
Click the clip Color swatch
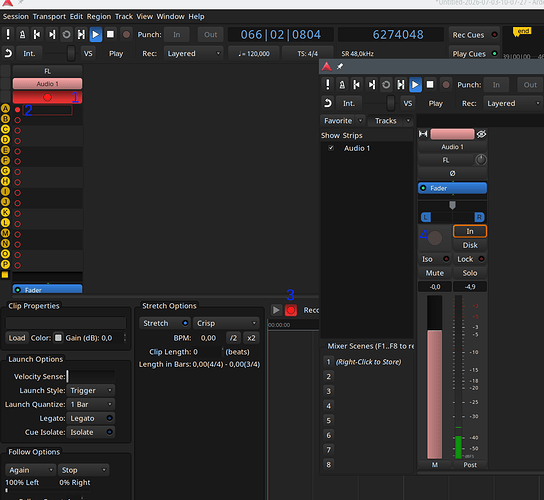(x=58, y=338)
